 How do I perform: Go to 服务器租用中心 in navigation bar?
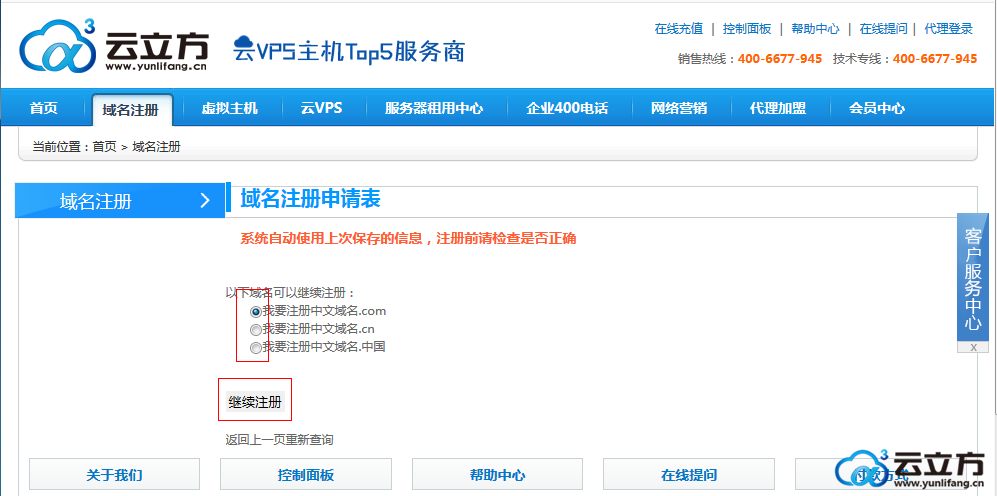[434, 108]
